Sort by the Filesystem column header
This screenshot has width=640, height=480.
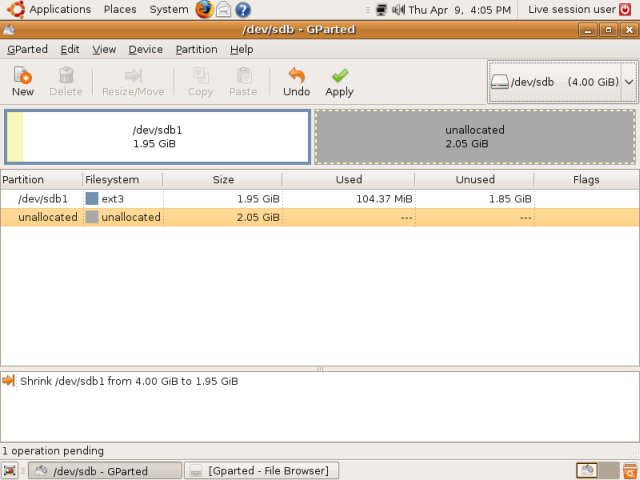pyautogui.click(x=122, y=180)
